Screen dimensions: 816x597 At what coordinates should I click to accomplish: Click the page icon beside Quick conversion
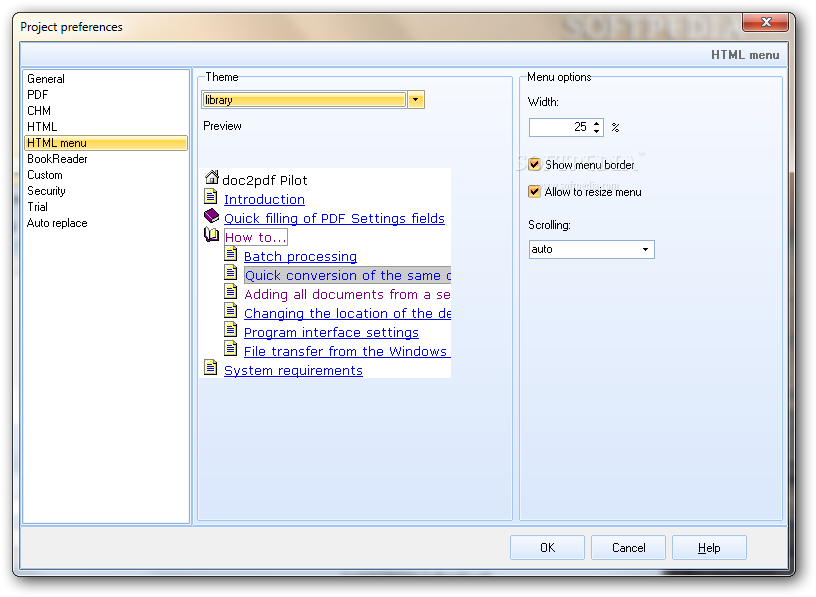pyautogui.click(x=231, y=272)
